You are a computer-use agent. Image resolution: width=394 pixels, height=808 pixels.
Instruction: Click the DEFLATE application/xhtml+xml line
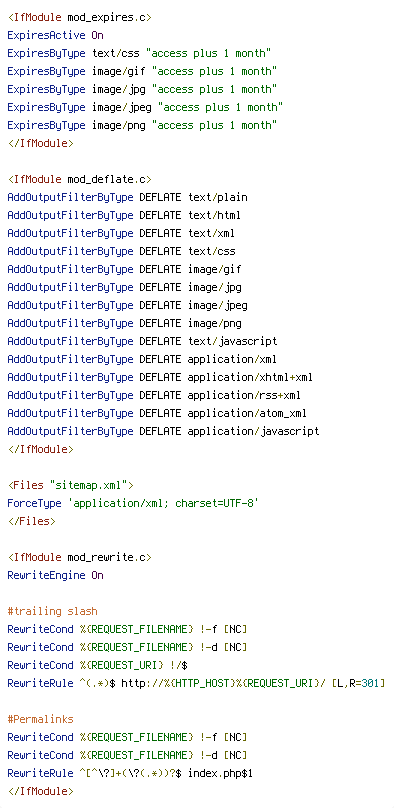160,378
